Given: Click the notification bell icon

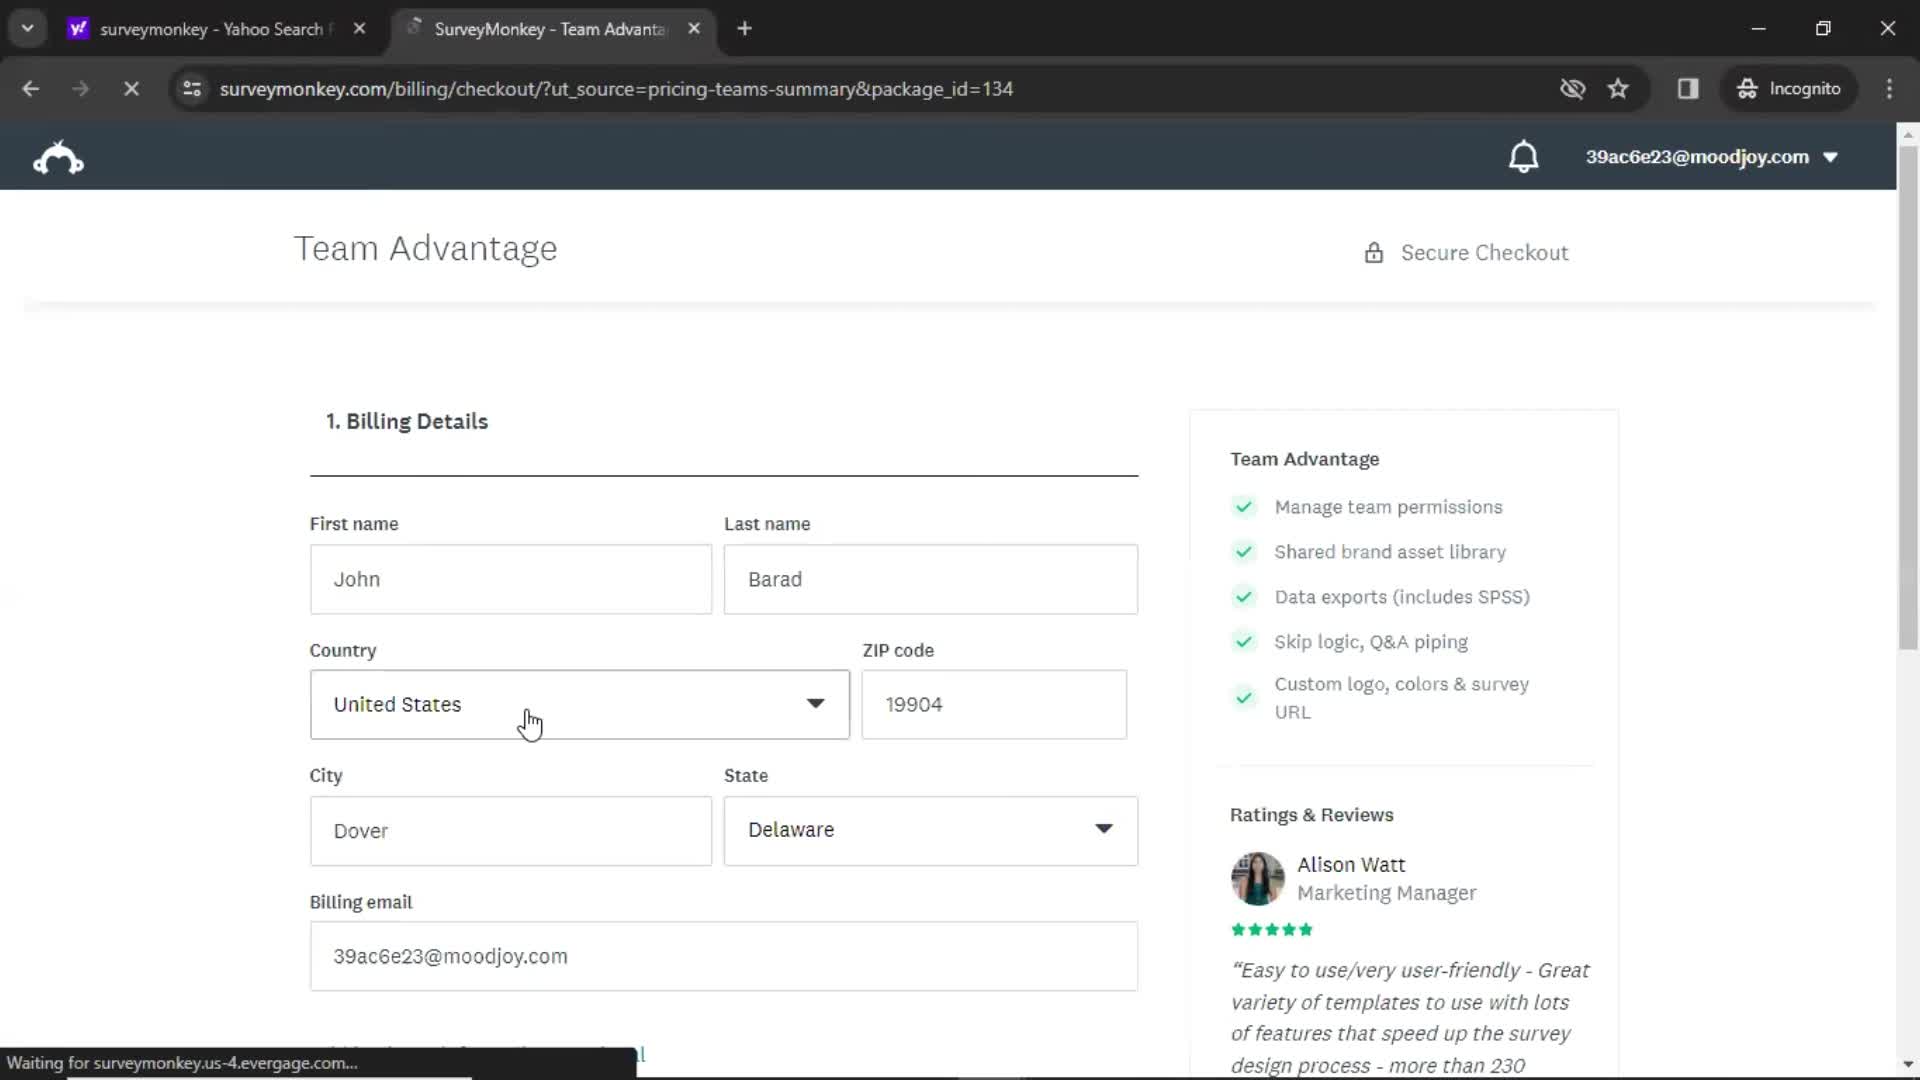Looking at the screenshot, I should pyautogui.click(x=1524, y=157).
